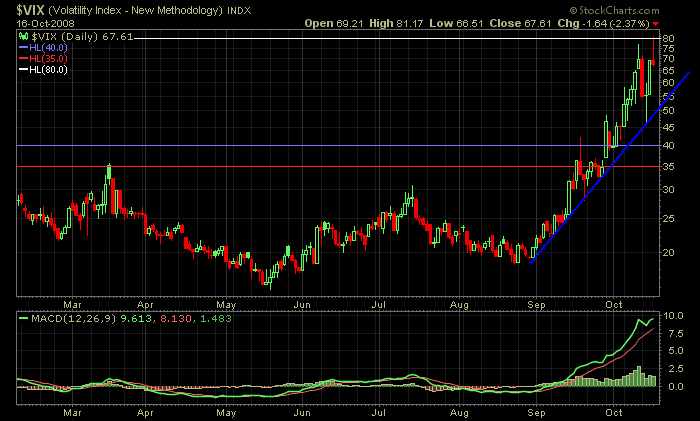Click the MACD(12,26,9) indicator label
The width and height of the screenshot is (700, 421).
[x=73, y=319]
